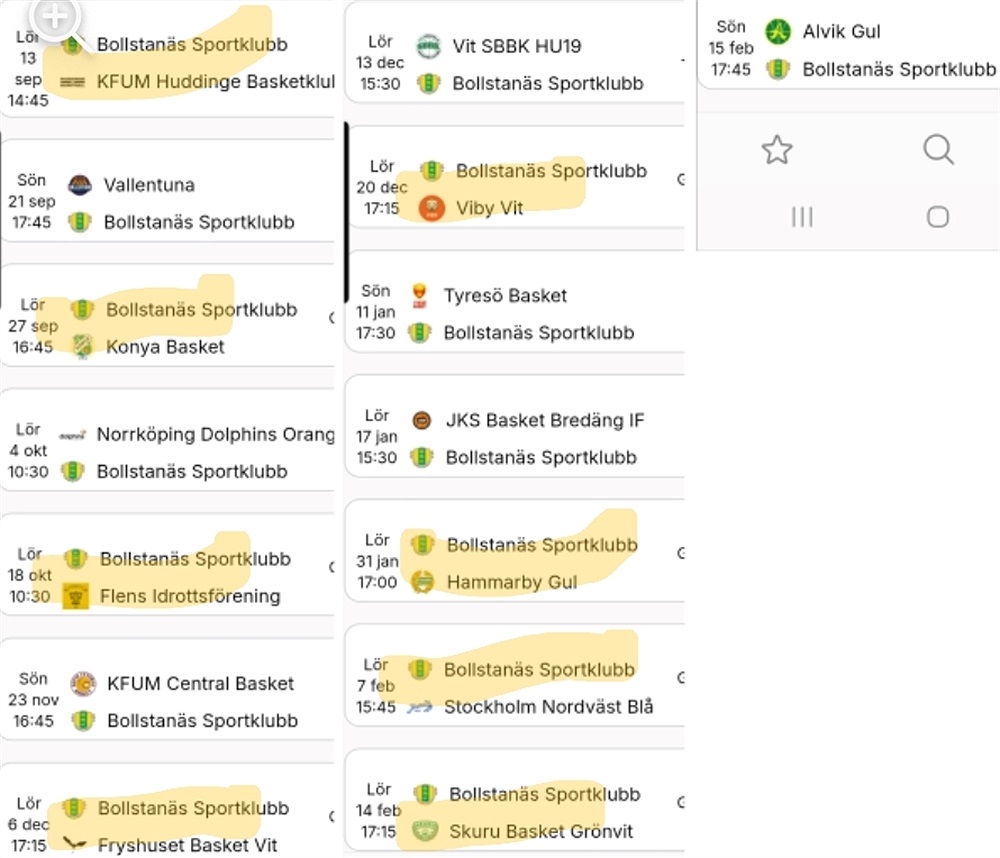This screenshot has height=858, width=1000.
Task: Open the Vallentuna team name
Action: [149, 185]
